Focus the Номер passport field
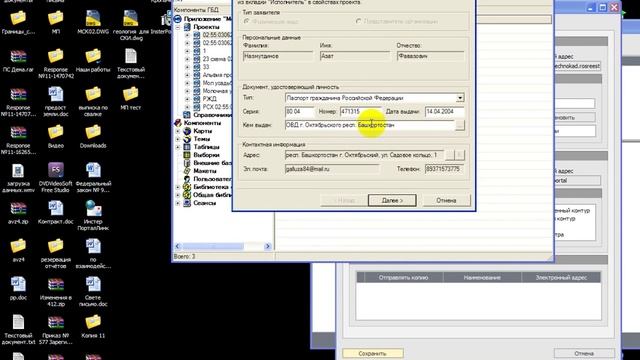 pyautogui.click(x=360, y=111)
